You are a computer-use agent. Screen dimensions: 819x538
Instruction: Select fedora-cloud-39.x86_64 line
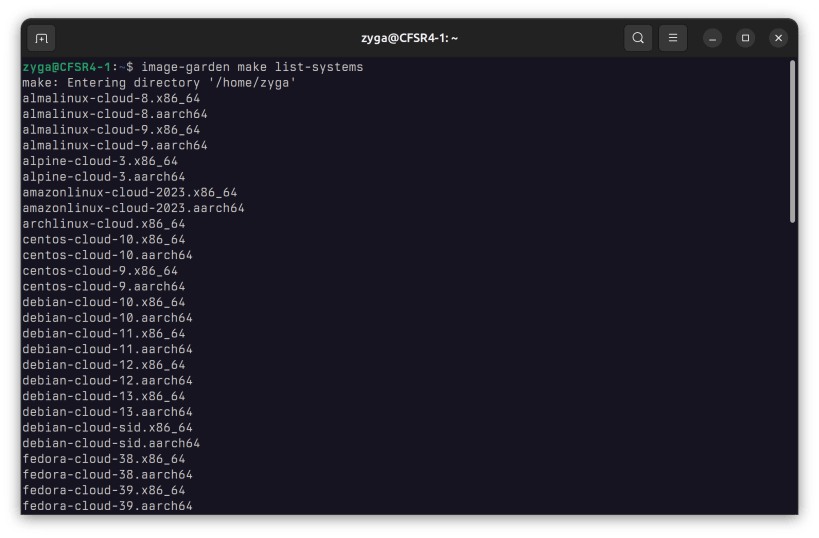104,490
